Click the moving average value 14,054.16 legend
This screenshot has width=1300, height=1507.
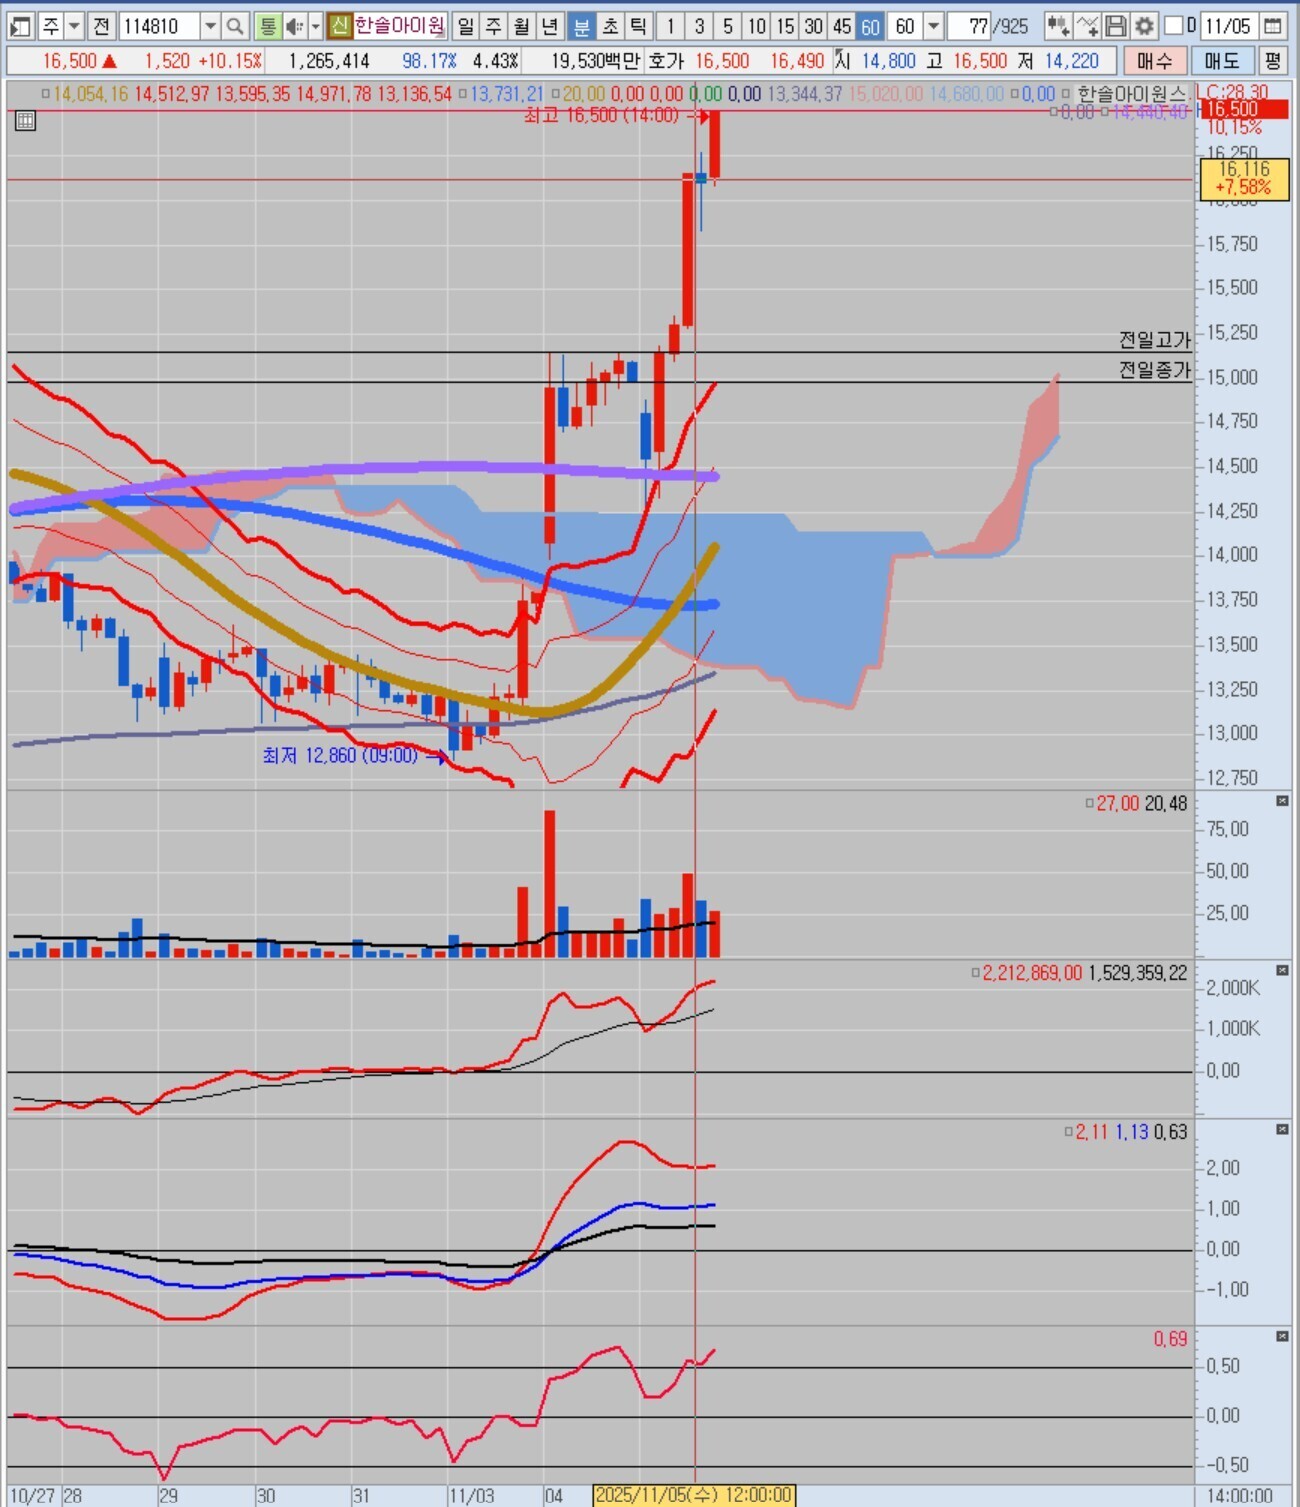pyautogui.click(x=91, y=94)
